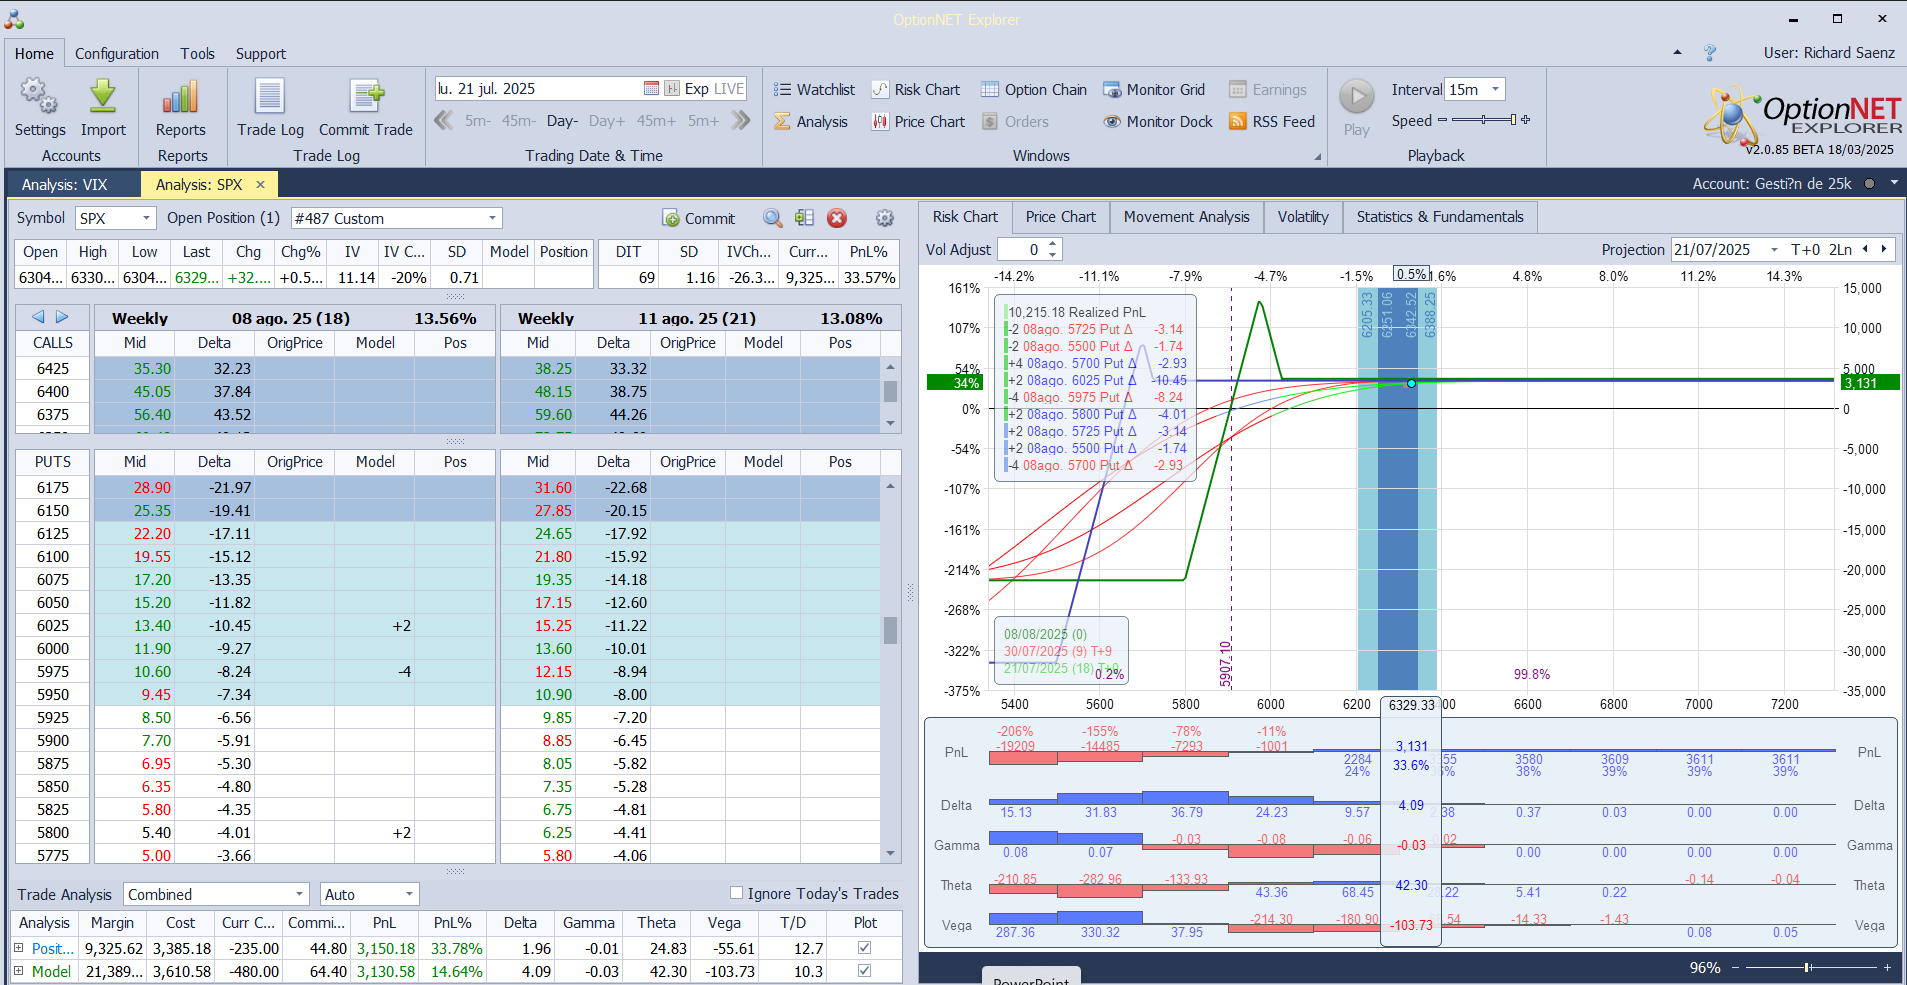Viewport: 1907px width, 985px height.
Task: Jump back with the double left arrows
Action: (444, 121)
